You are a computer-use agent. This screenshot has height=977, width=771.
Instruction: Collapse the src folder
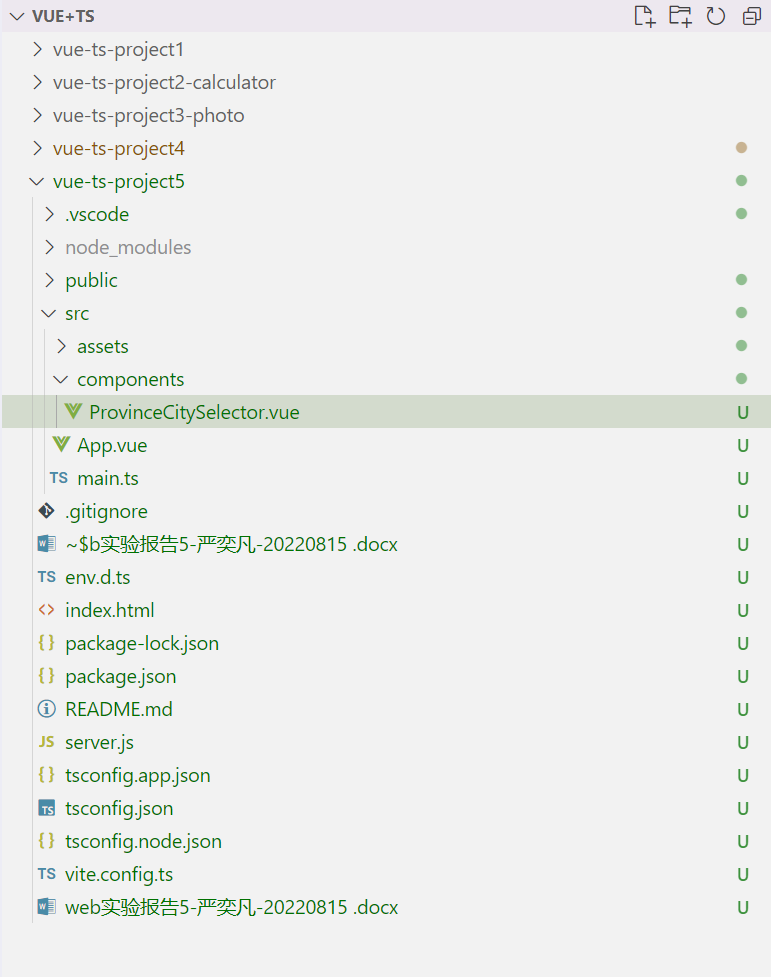coord(49,314)
